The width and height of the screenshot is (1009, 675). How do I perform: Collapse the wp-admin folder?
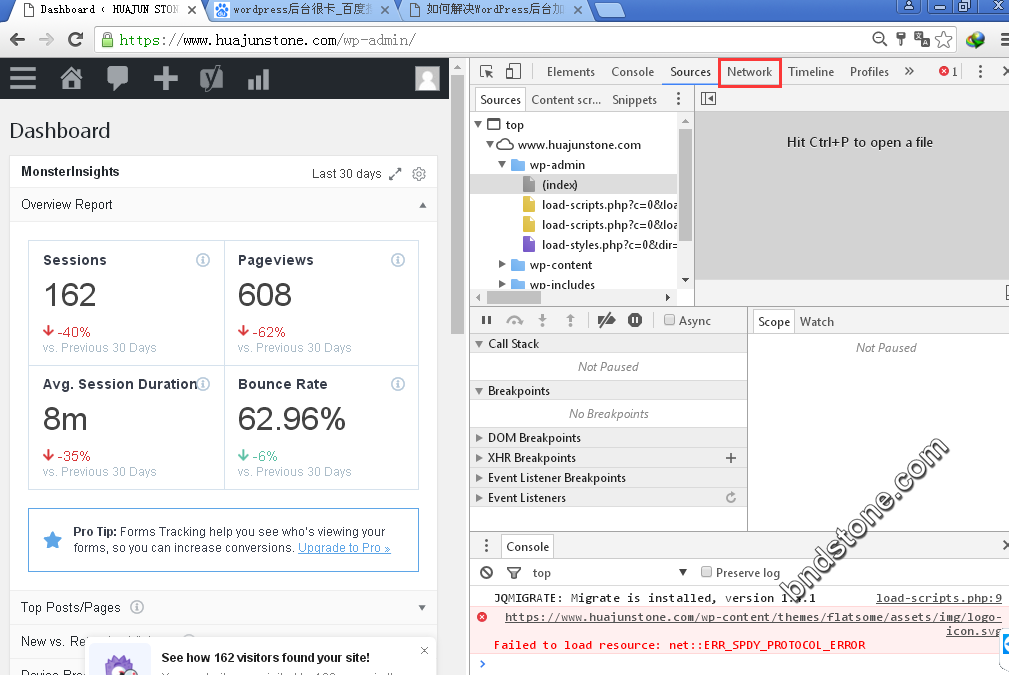502,165
